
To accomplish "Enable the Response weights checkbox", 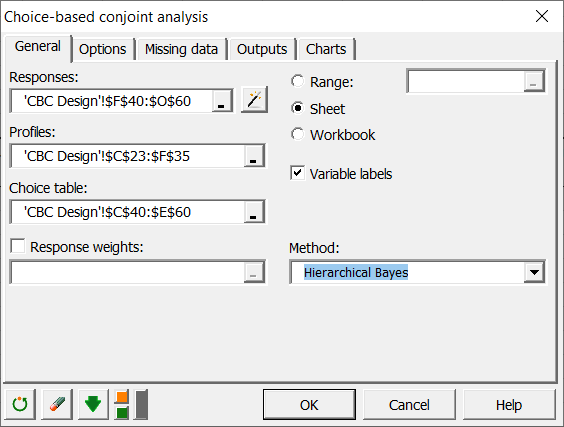I will [18, 246].
